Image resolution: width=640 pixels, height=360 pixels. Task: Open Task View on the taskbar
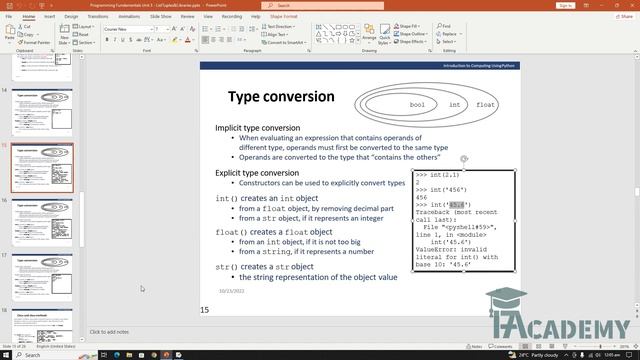tap(104, 355)
